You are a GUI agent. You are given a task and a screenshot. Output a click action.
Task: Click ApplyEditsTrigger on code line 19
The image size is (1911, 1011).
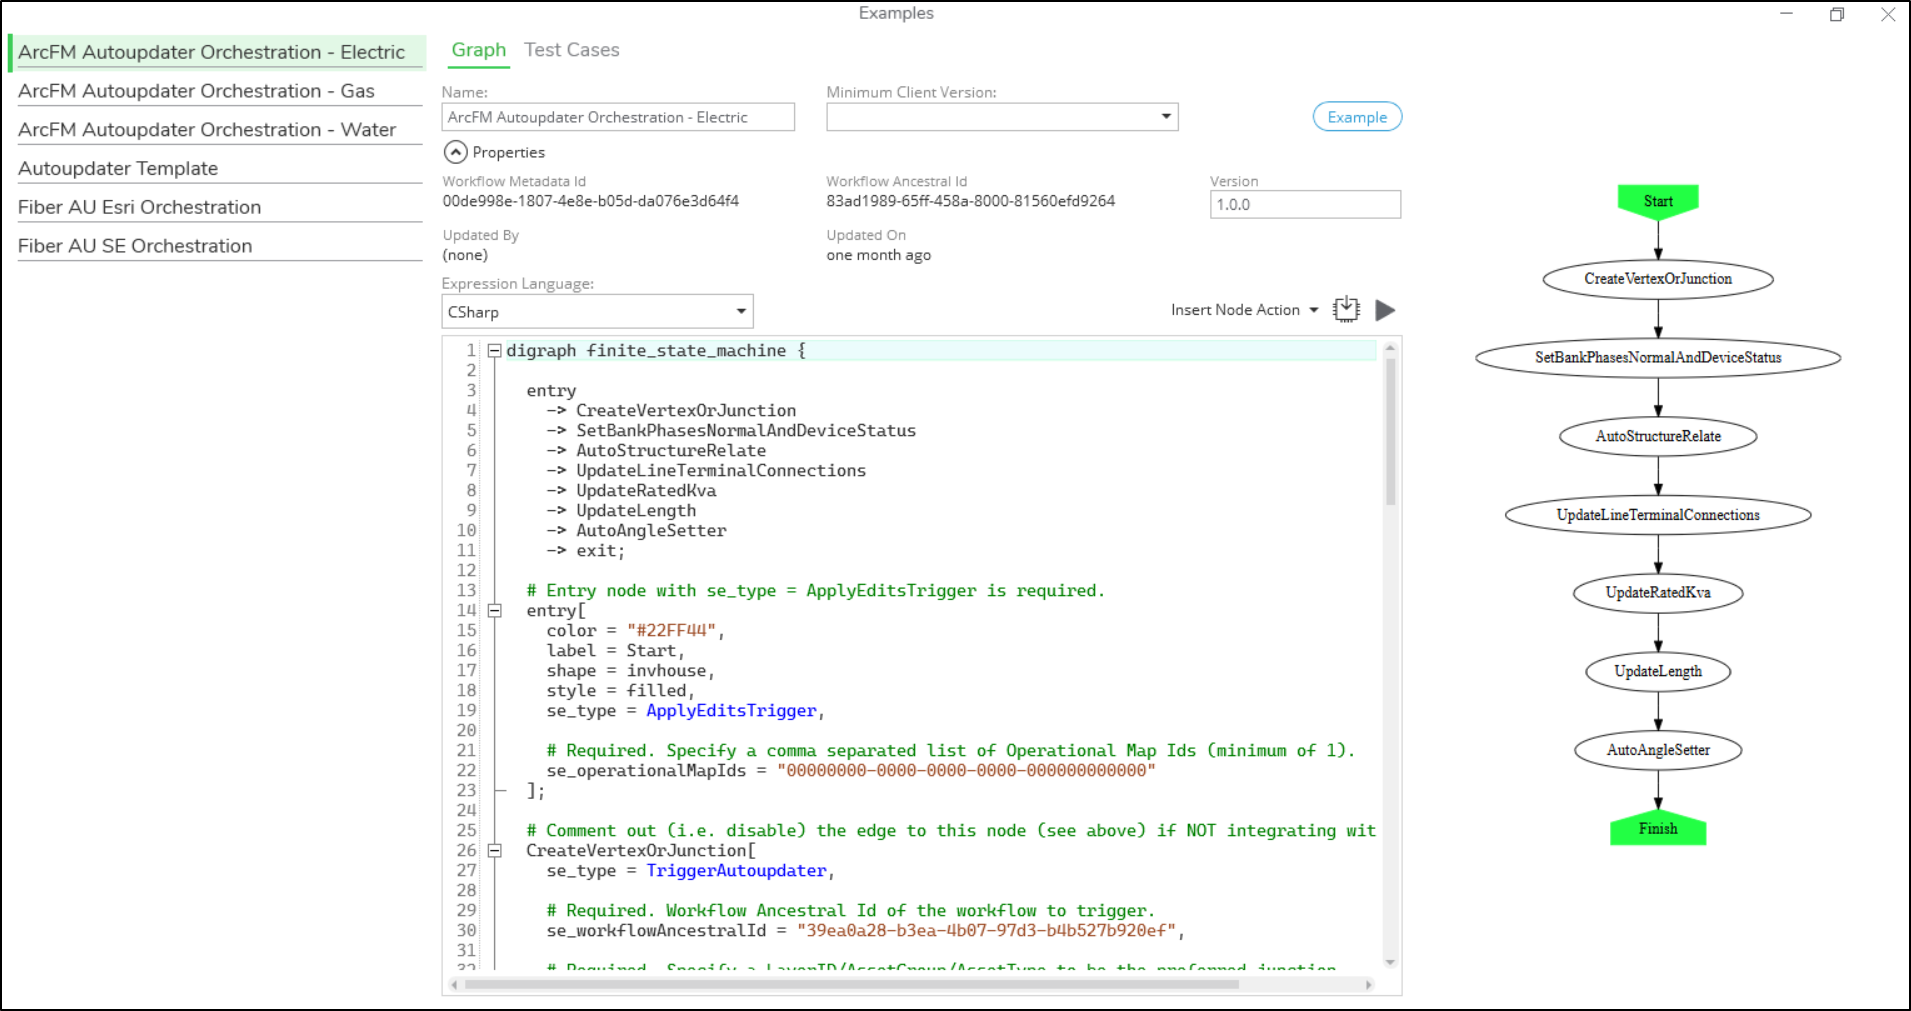click(x=731, y=711)
